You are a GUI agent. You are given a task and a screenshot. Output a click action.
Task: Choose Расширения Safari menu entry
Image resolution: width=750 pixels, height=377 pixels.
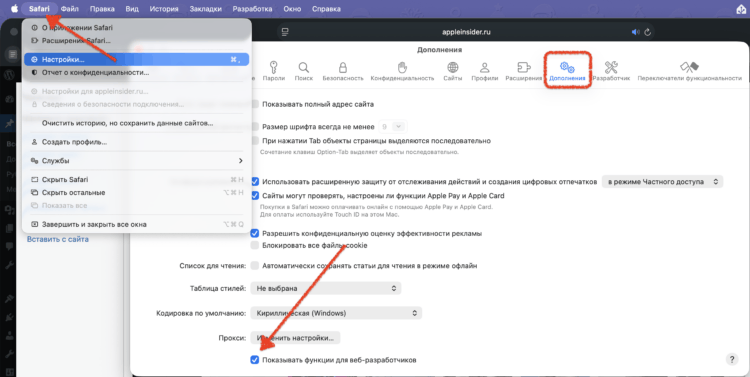tap(137, 41)
